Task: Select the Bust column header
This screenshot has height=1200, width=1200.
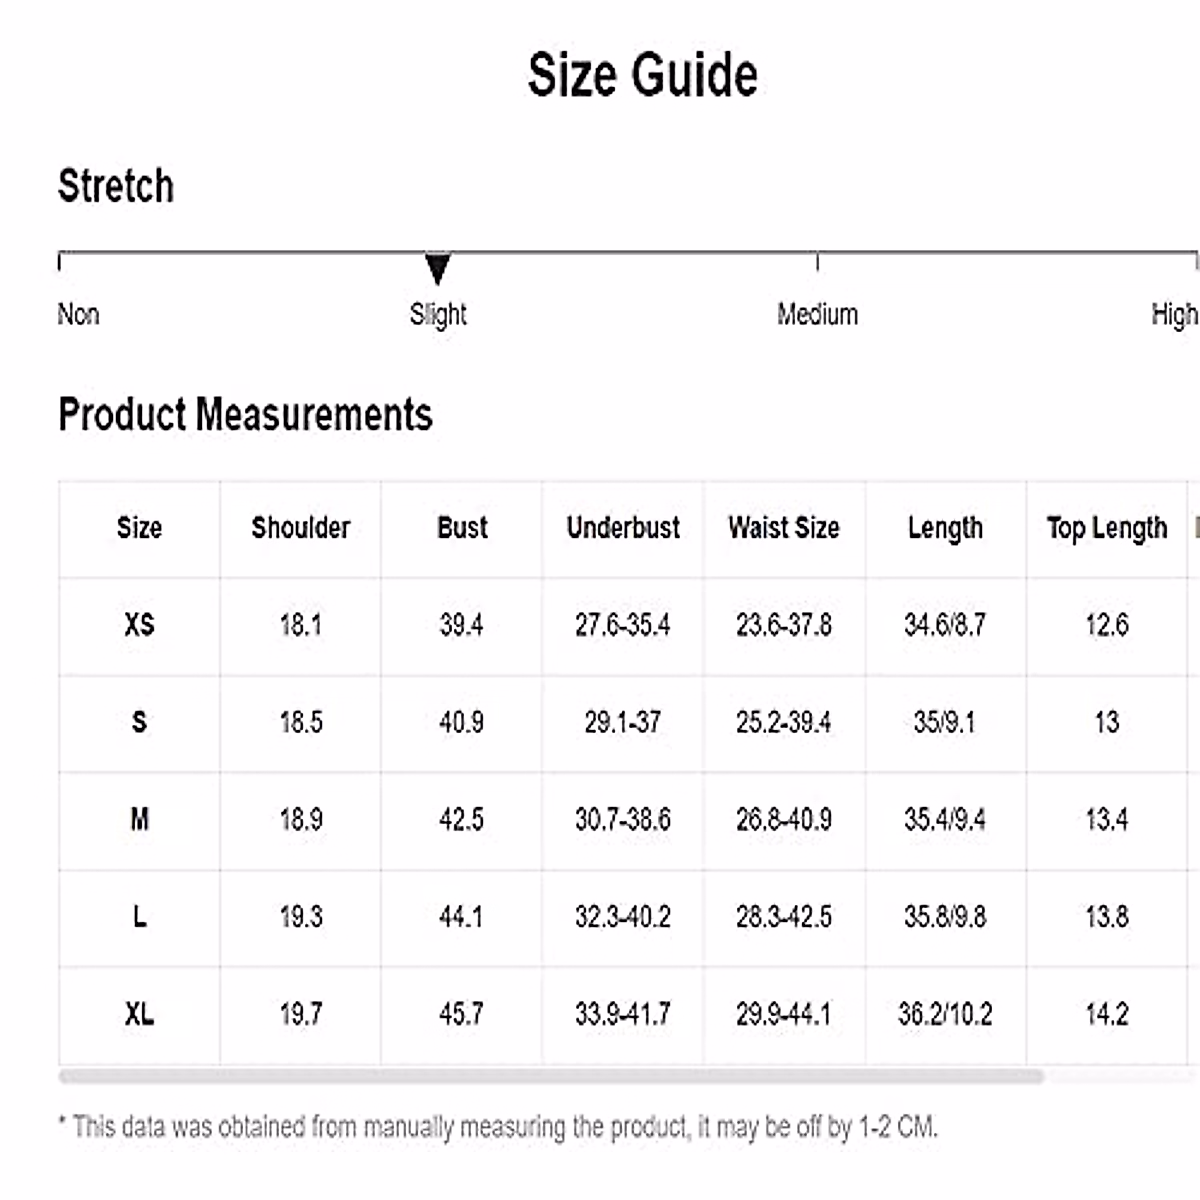Action: pyautogui.click(x=462, y=528)
